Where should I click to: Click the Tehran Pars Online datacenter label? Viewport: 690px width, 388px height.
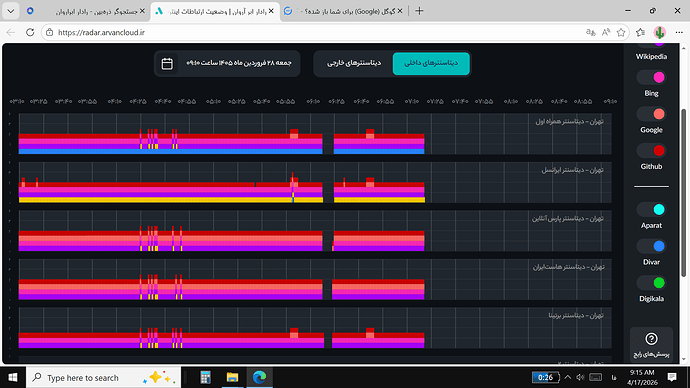pos(568,218)
